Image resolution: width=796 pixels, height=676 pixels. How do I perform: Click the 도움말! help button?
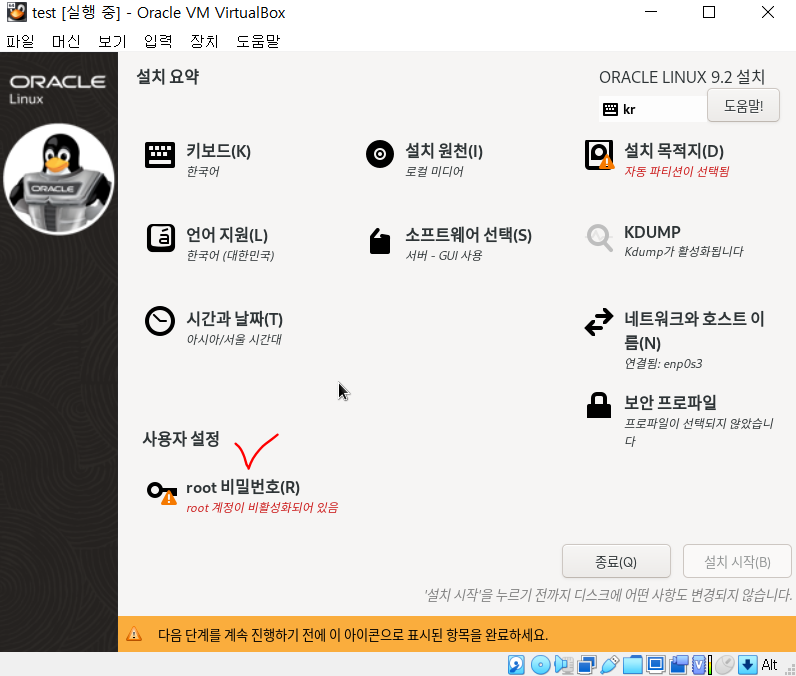coord(743,106)
